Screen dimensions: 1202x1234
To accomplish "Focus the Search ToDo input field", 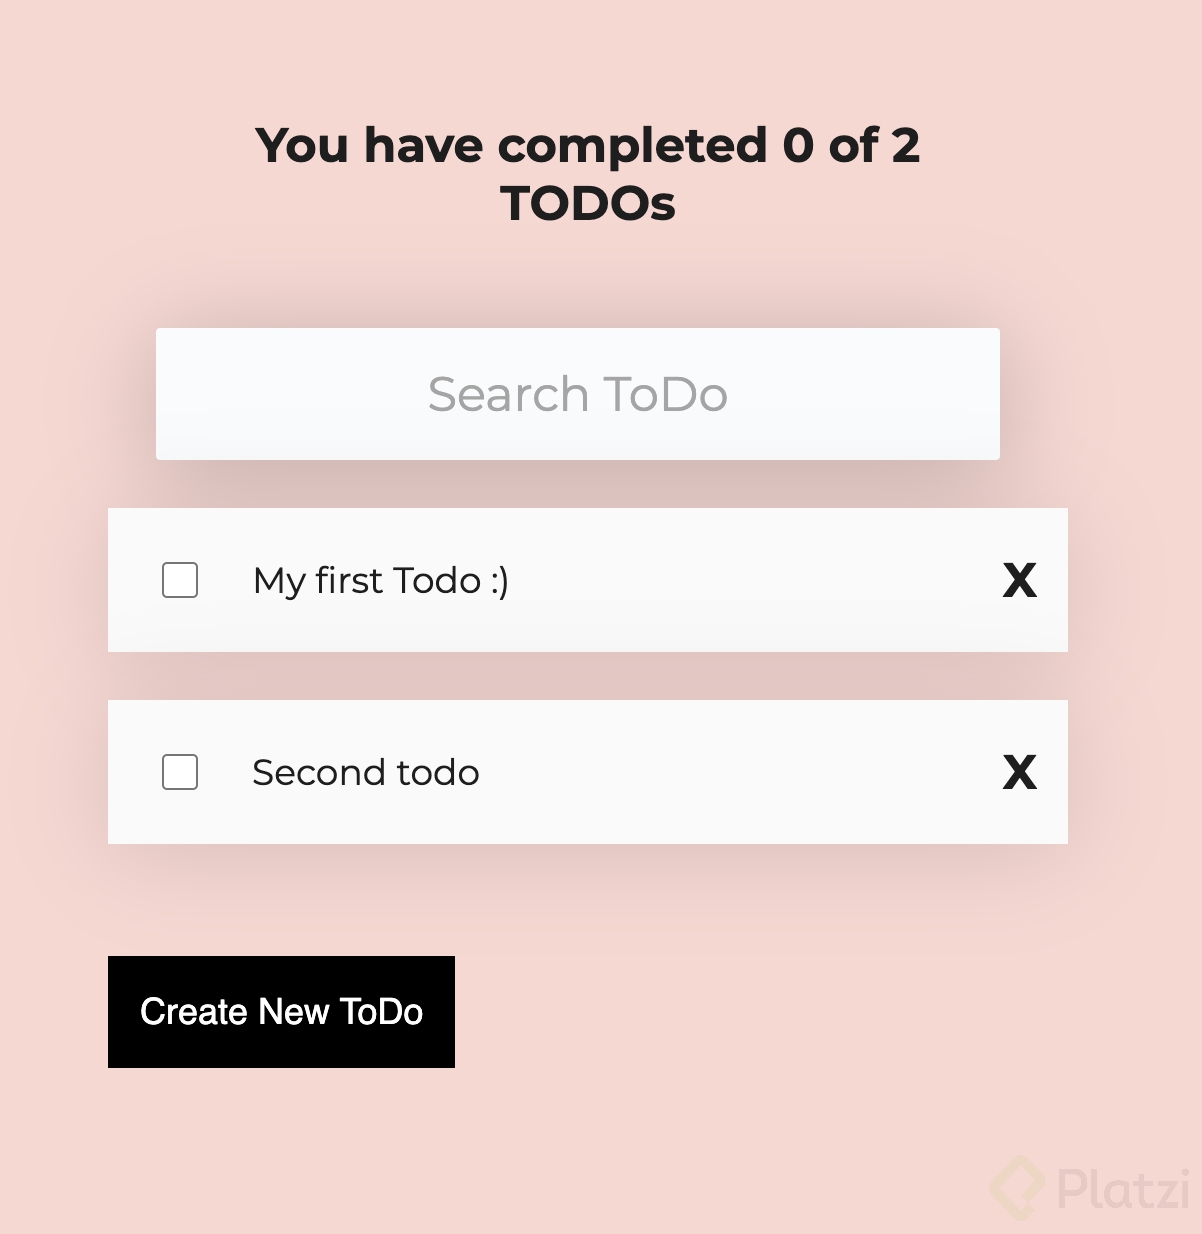I will [578, 394].
